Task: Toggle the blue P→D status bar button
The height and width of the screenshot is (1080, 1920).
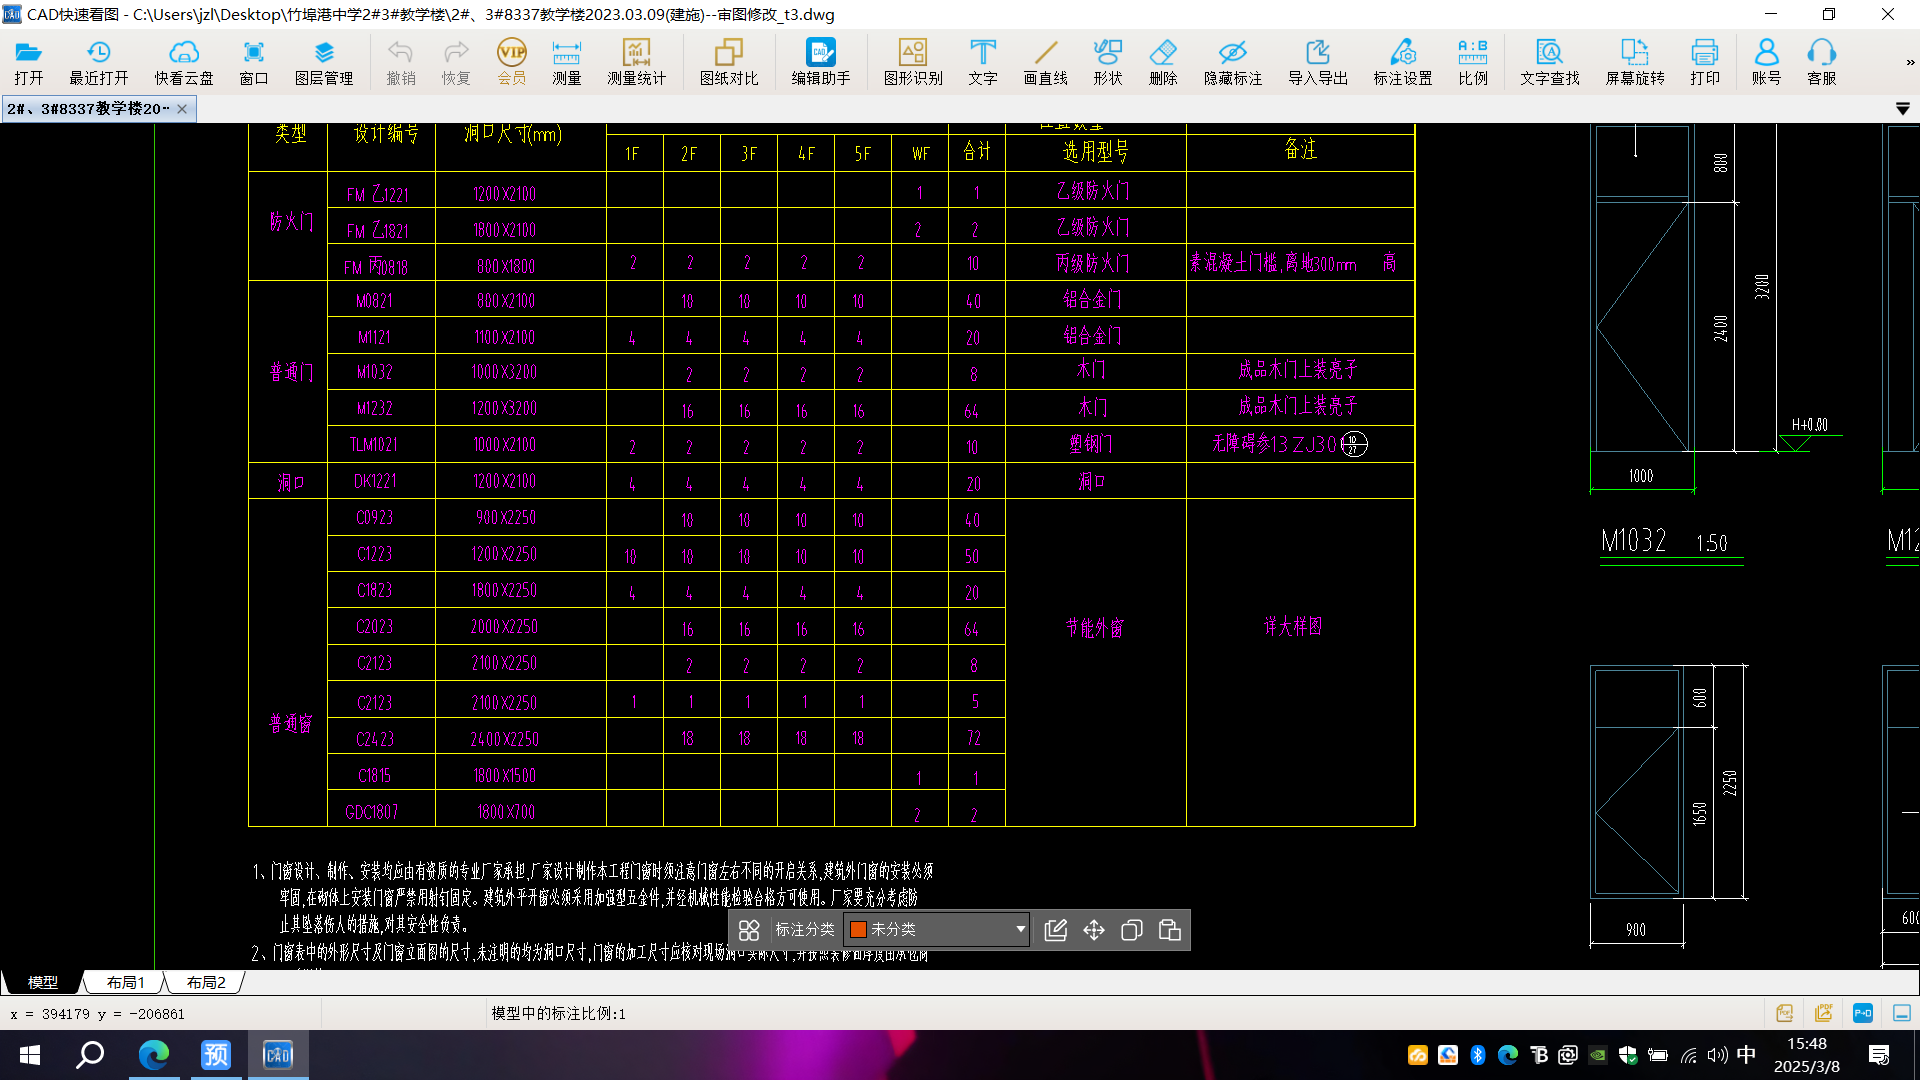Action: 1862,1013
